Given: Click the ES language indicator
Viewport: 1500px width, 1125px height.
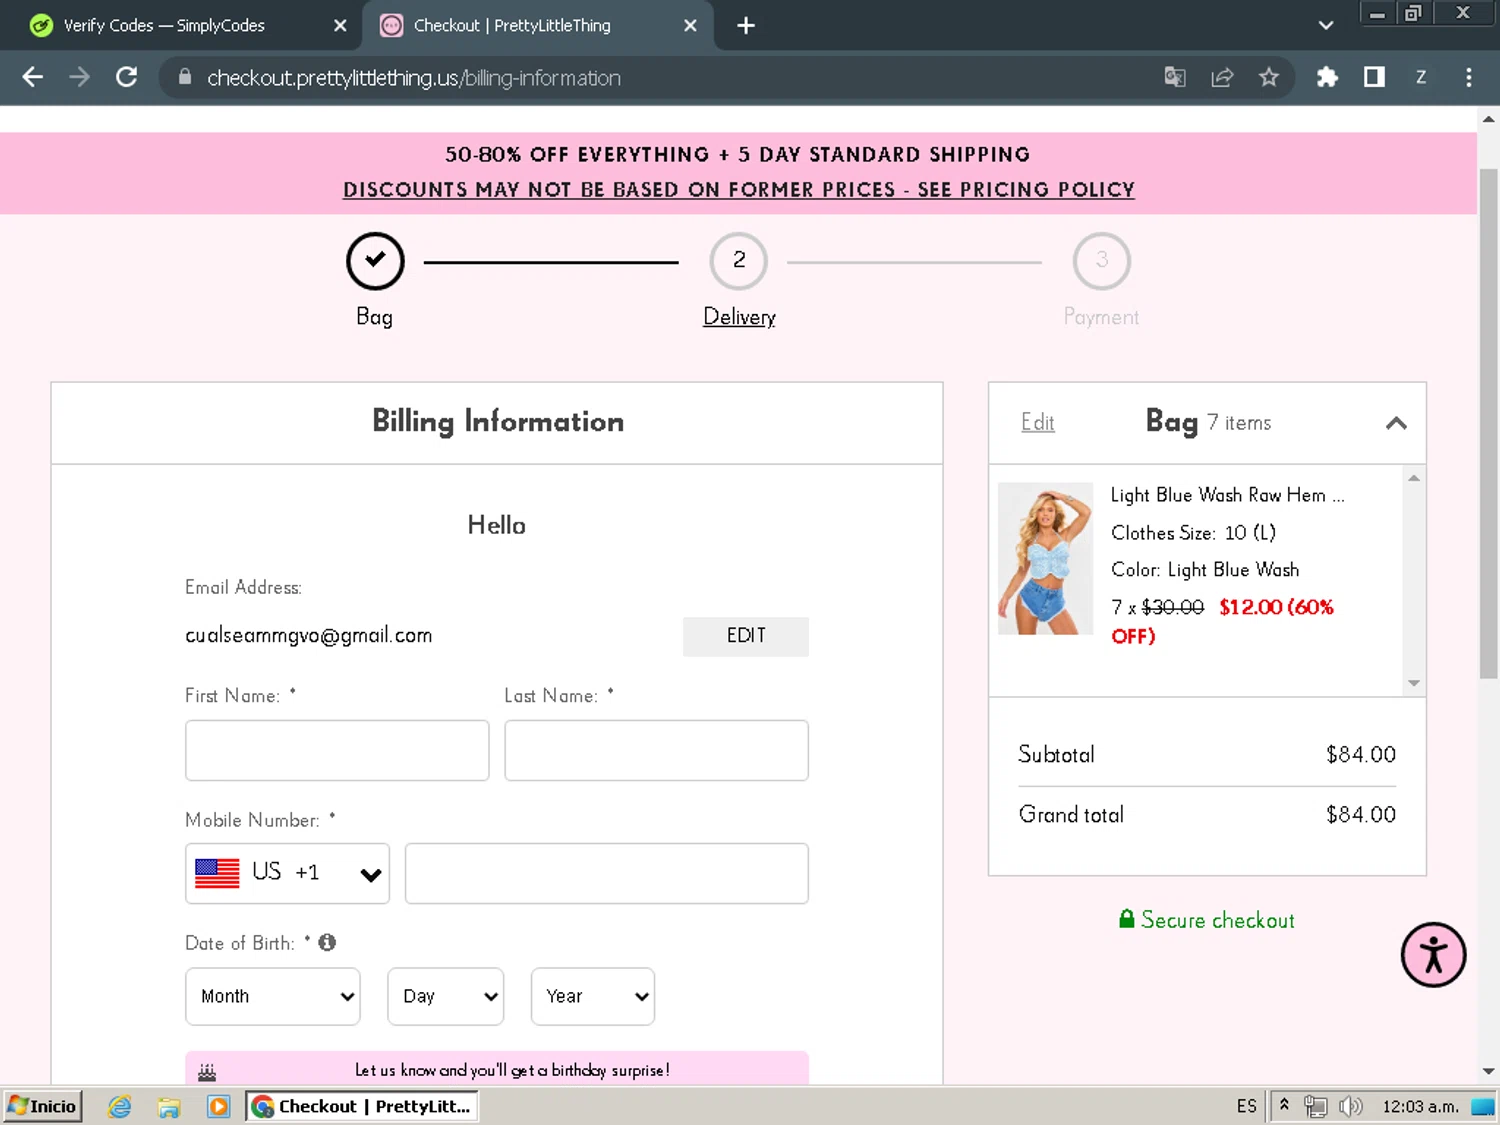Looking at the screenshot, I should pos(1246,1106).
